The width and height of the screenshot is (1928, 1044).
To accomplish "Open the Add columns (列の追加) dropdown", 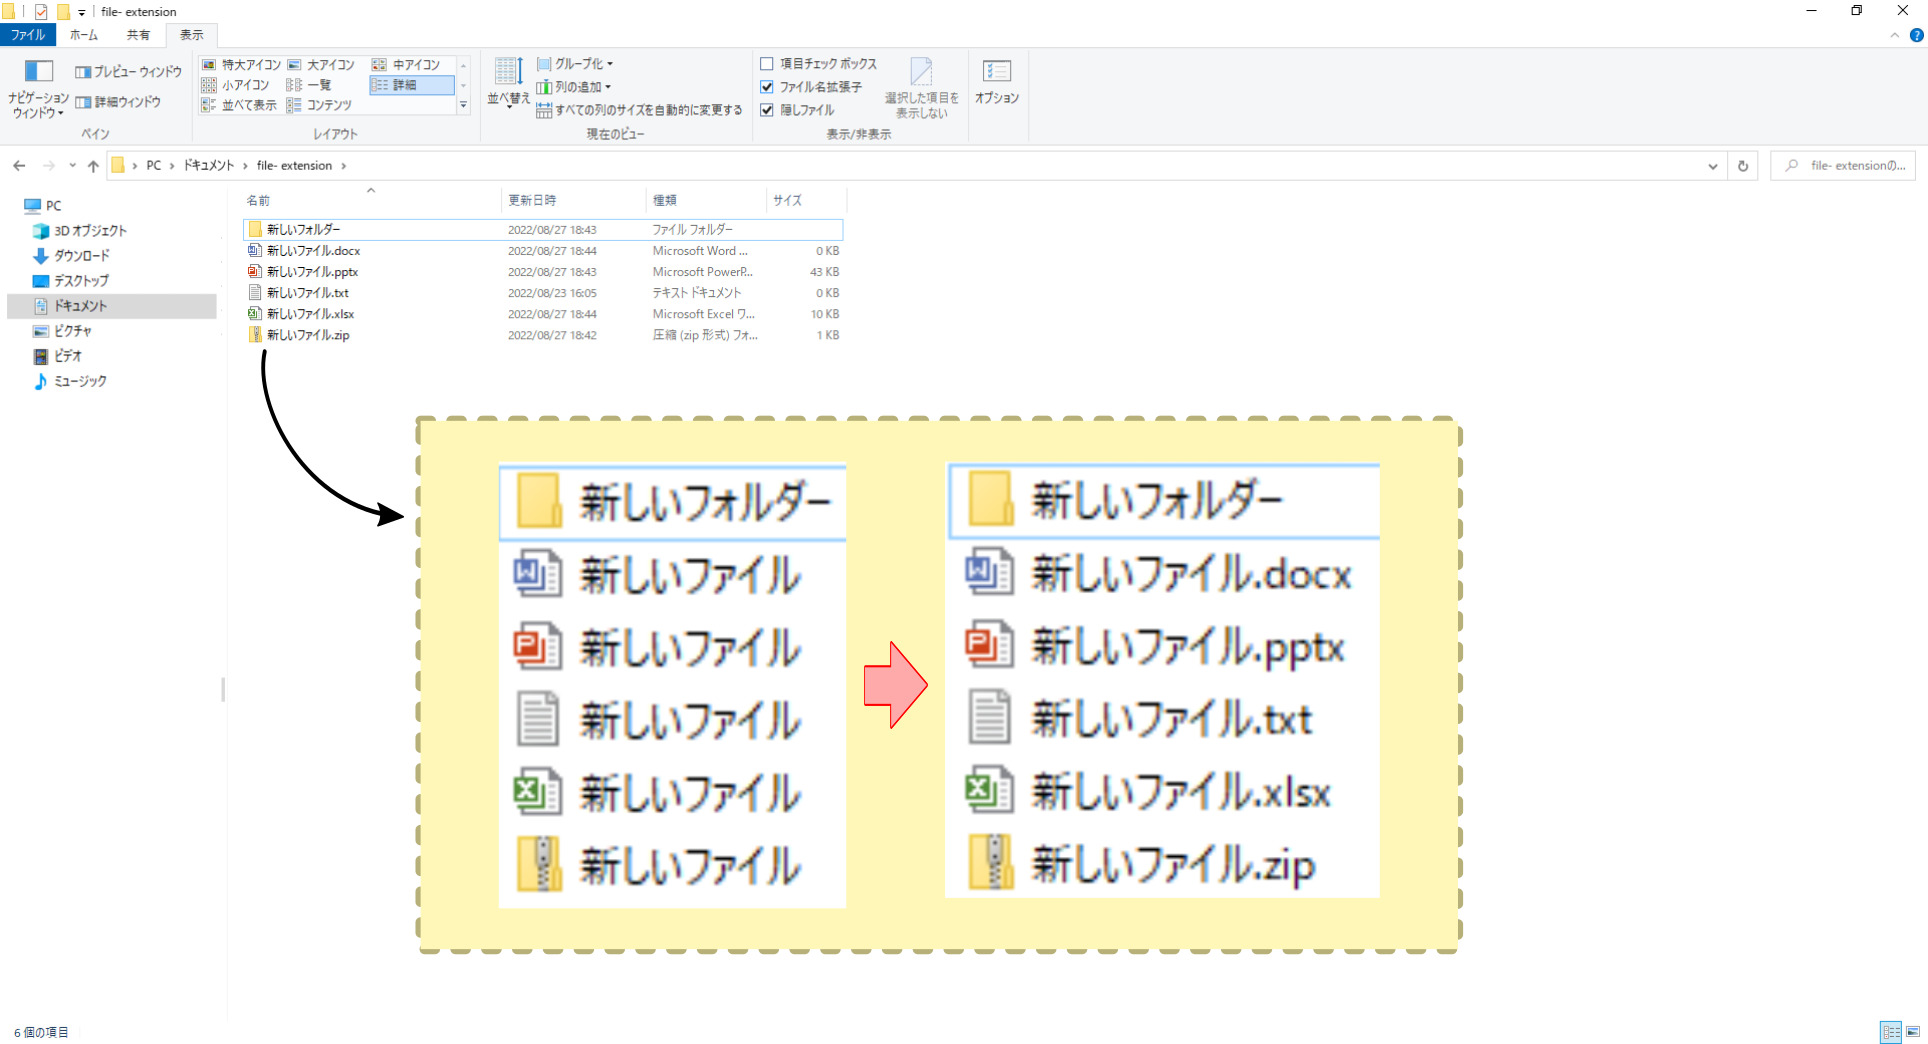I will (574, 87).
